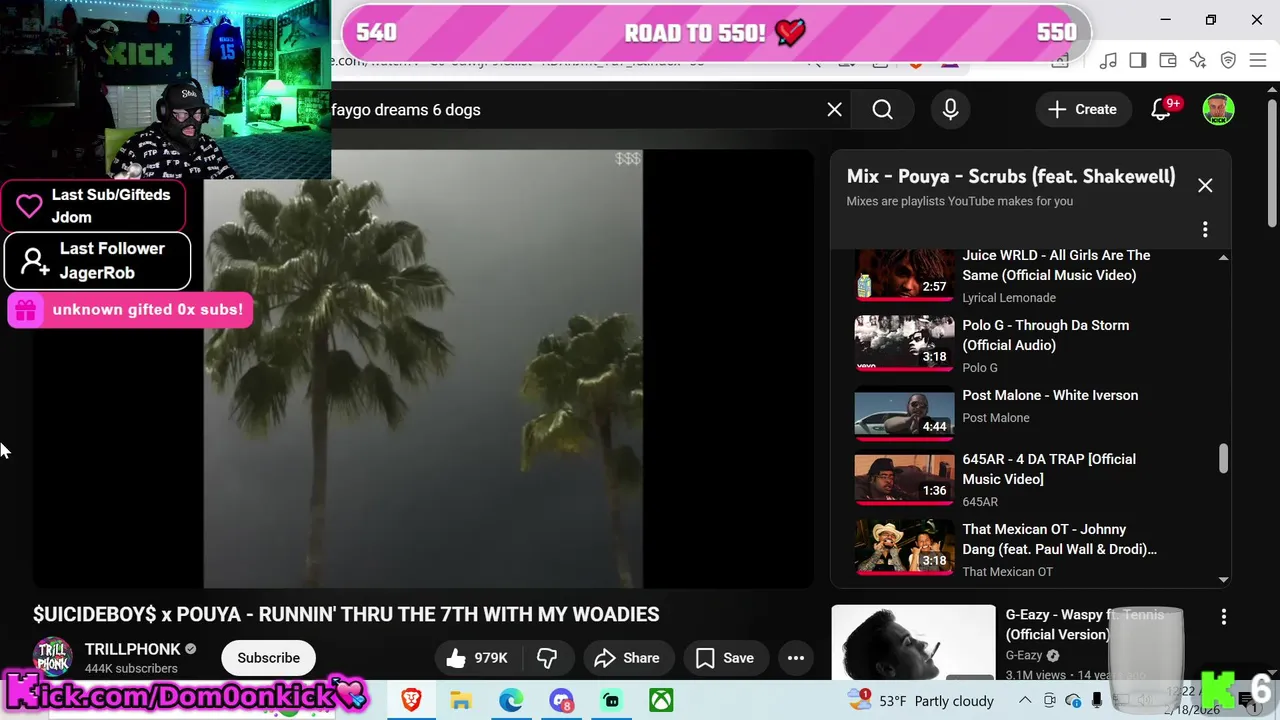Open Discord from the taskbar
This screenshot has height=720, width=1280.
561,700
